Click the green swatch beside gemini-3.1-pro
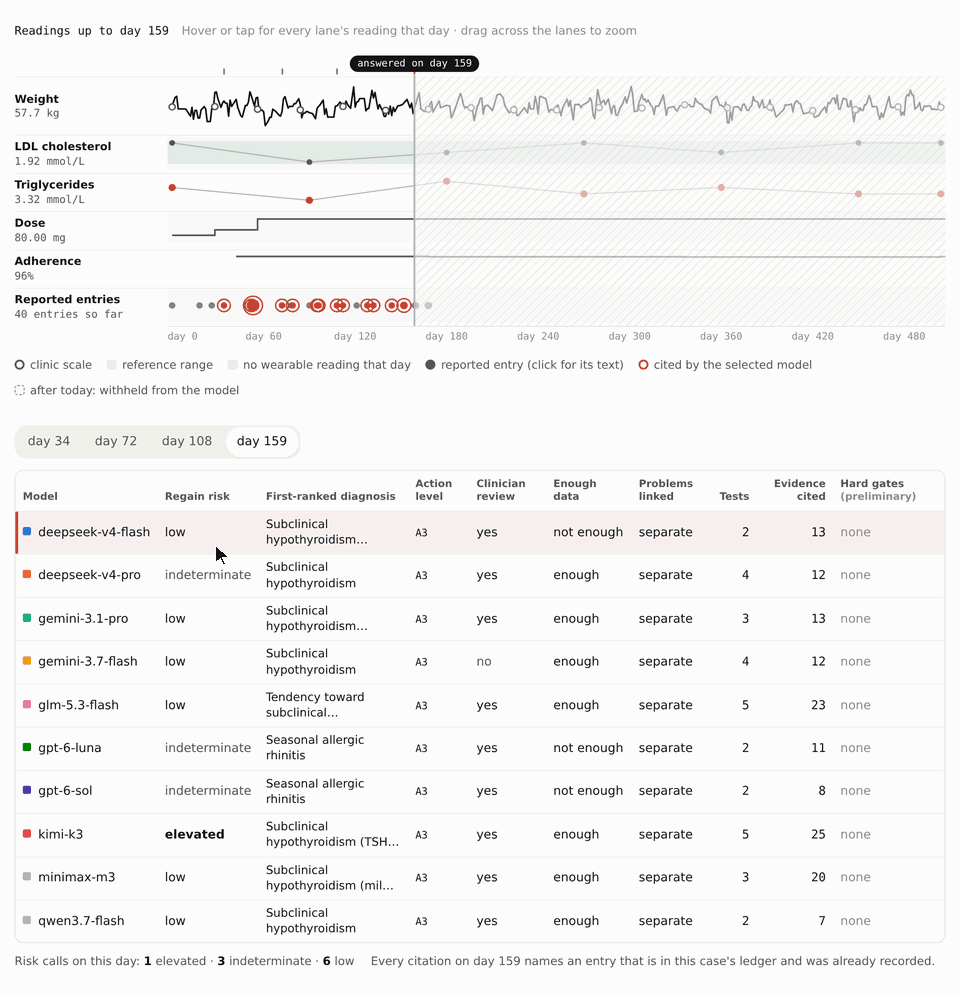The image size is (960, 996). 27,618
